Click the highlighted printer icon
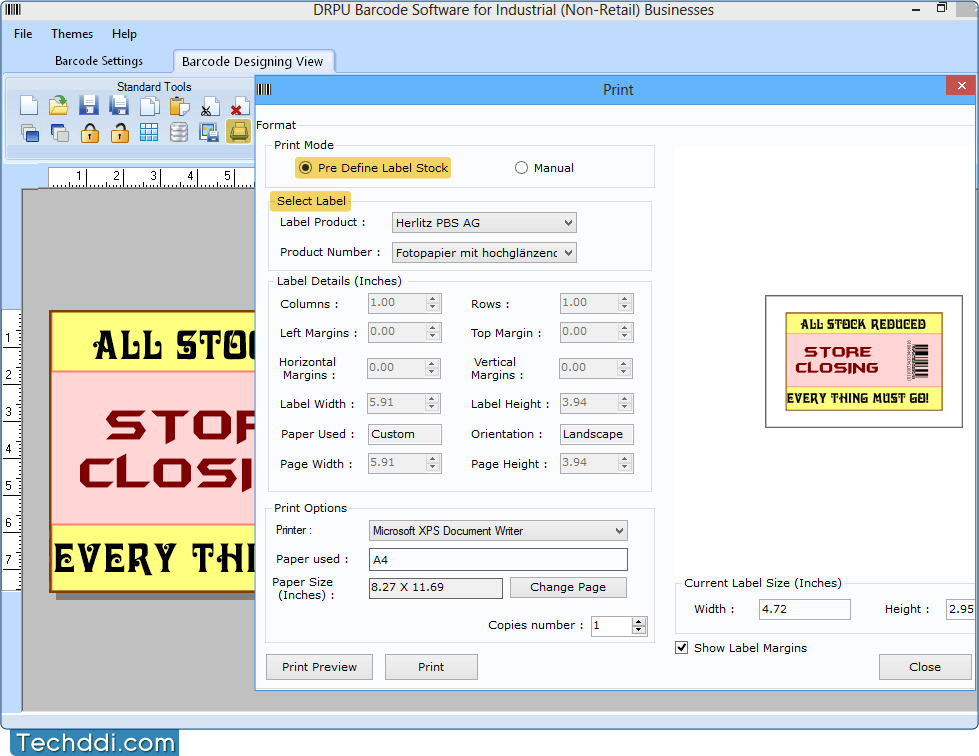The image size is (979, 756). click(239, 132)
